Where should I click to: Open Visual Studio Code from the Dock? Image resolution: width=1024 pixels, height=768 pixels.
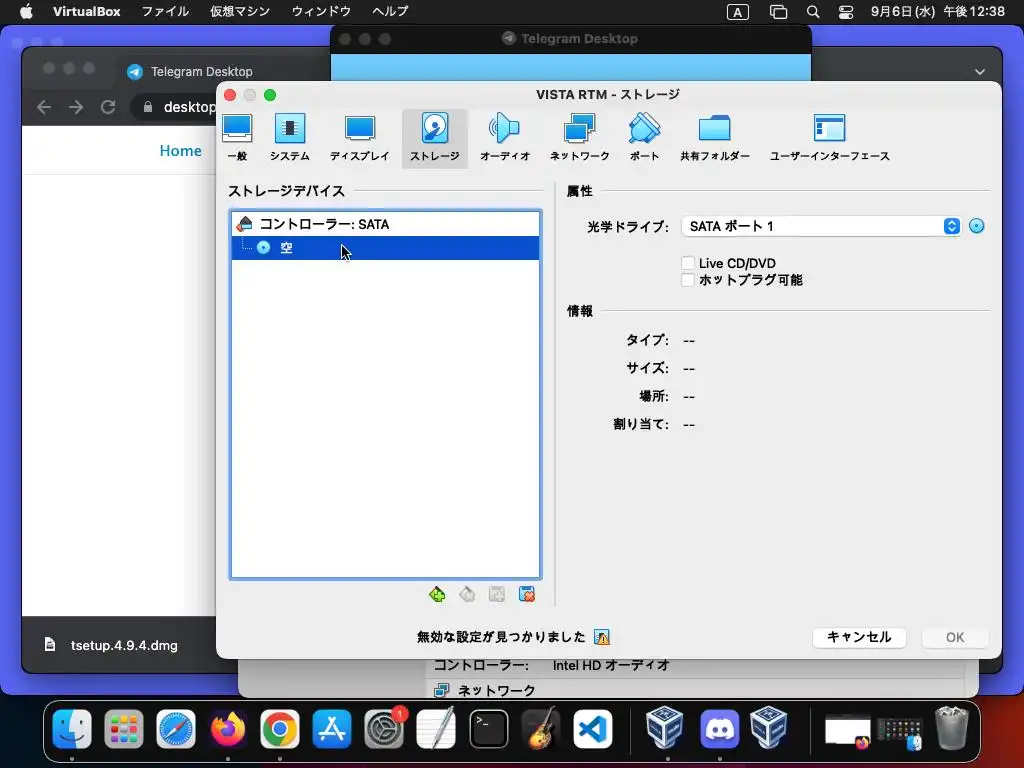tap(593, 729)
